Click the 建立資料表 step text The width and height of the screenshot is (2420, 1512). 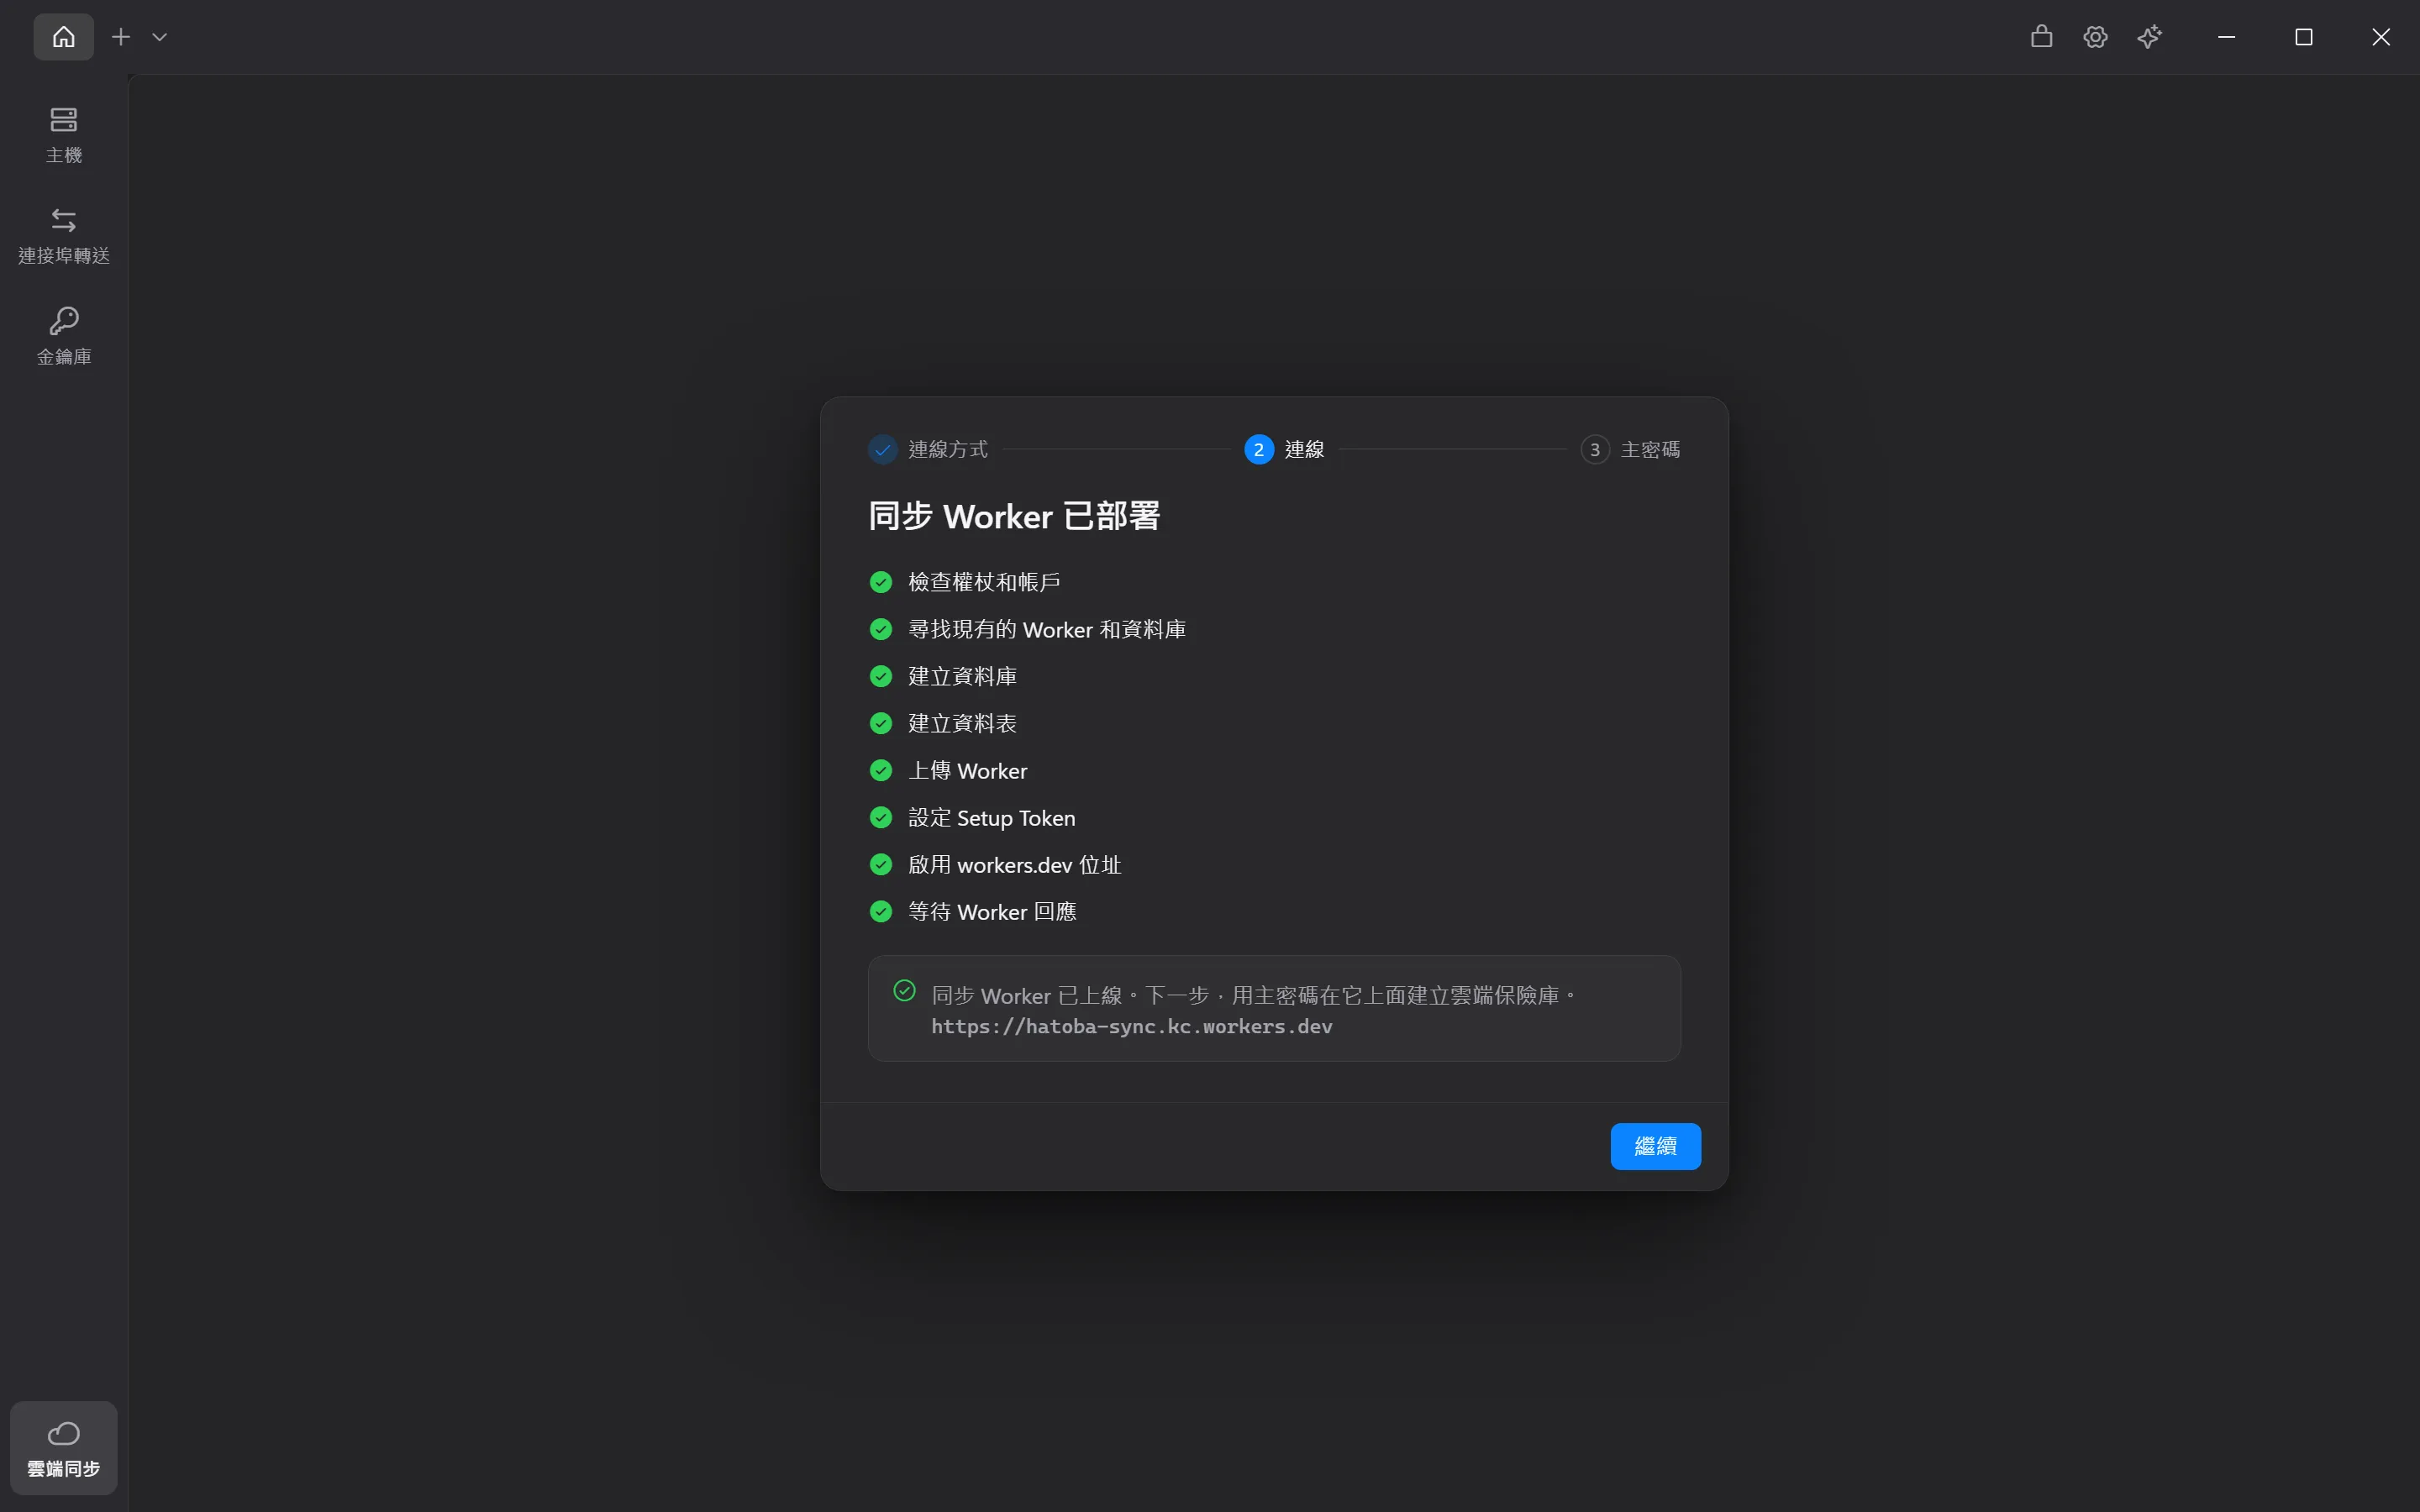coord(962,723)
